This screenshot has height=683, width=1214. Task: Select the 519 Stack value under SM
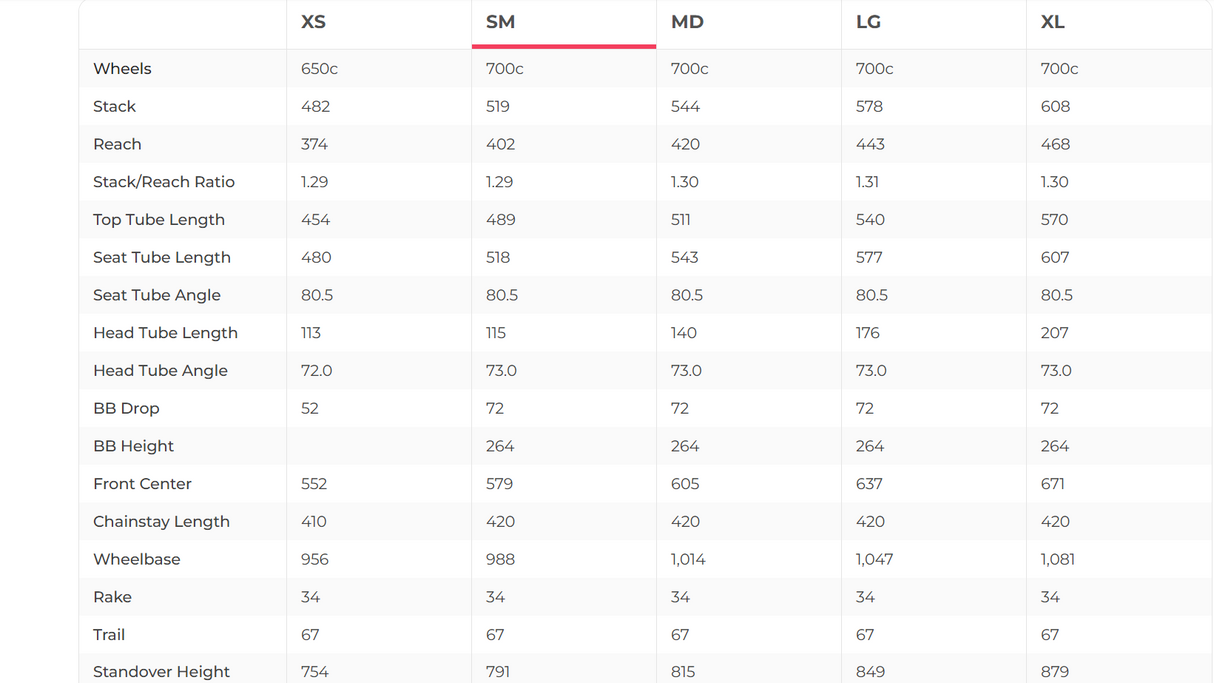[x=498, y=107]
